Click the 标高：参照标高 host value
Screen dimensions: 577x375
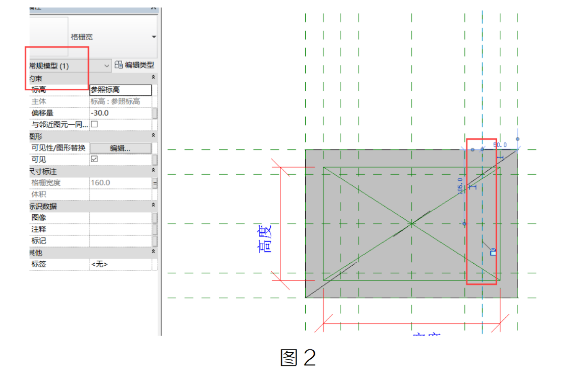click(x=116, y=101)
